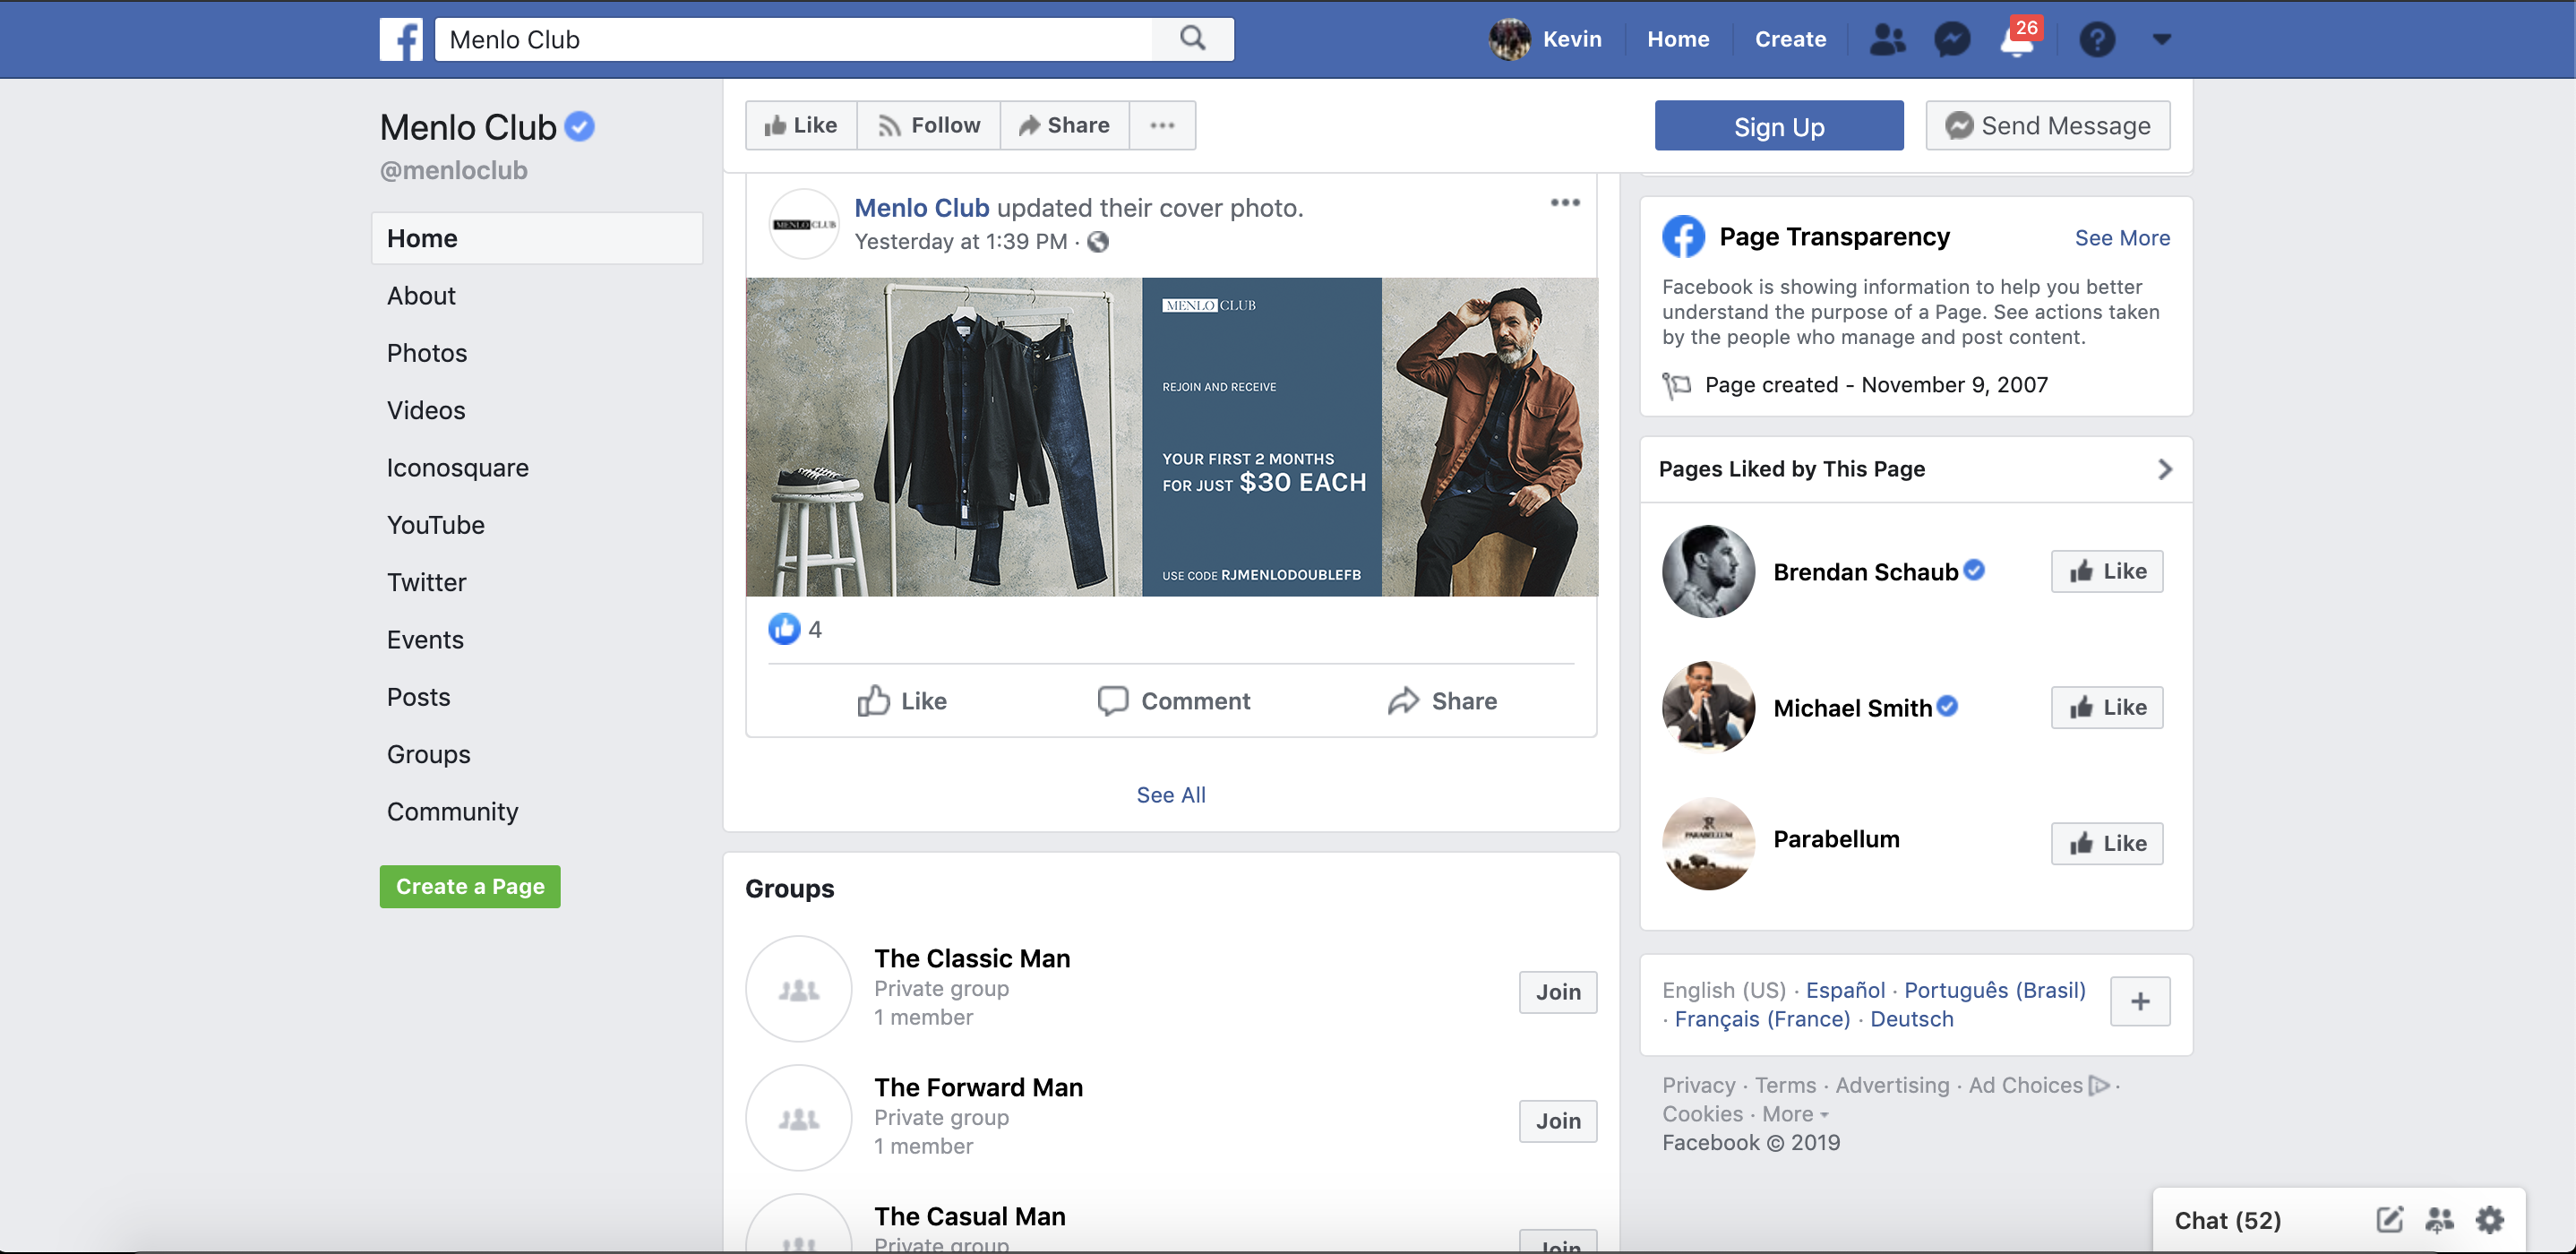
Task: Click See All below the post
Action: tap(1171, 795)
